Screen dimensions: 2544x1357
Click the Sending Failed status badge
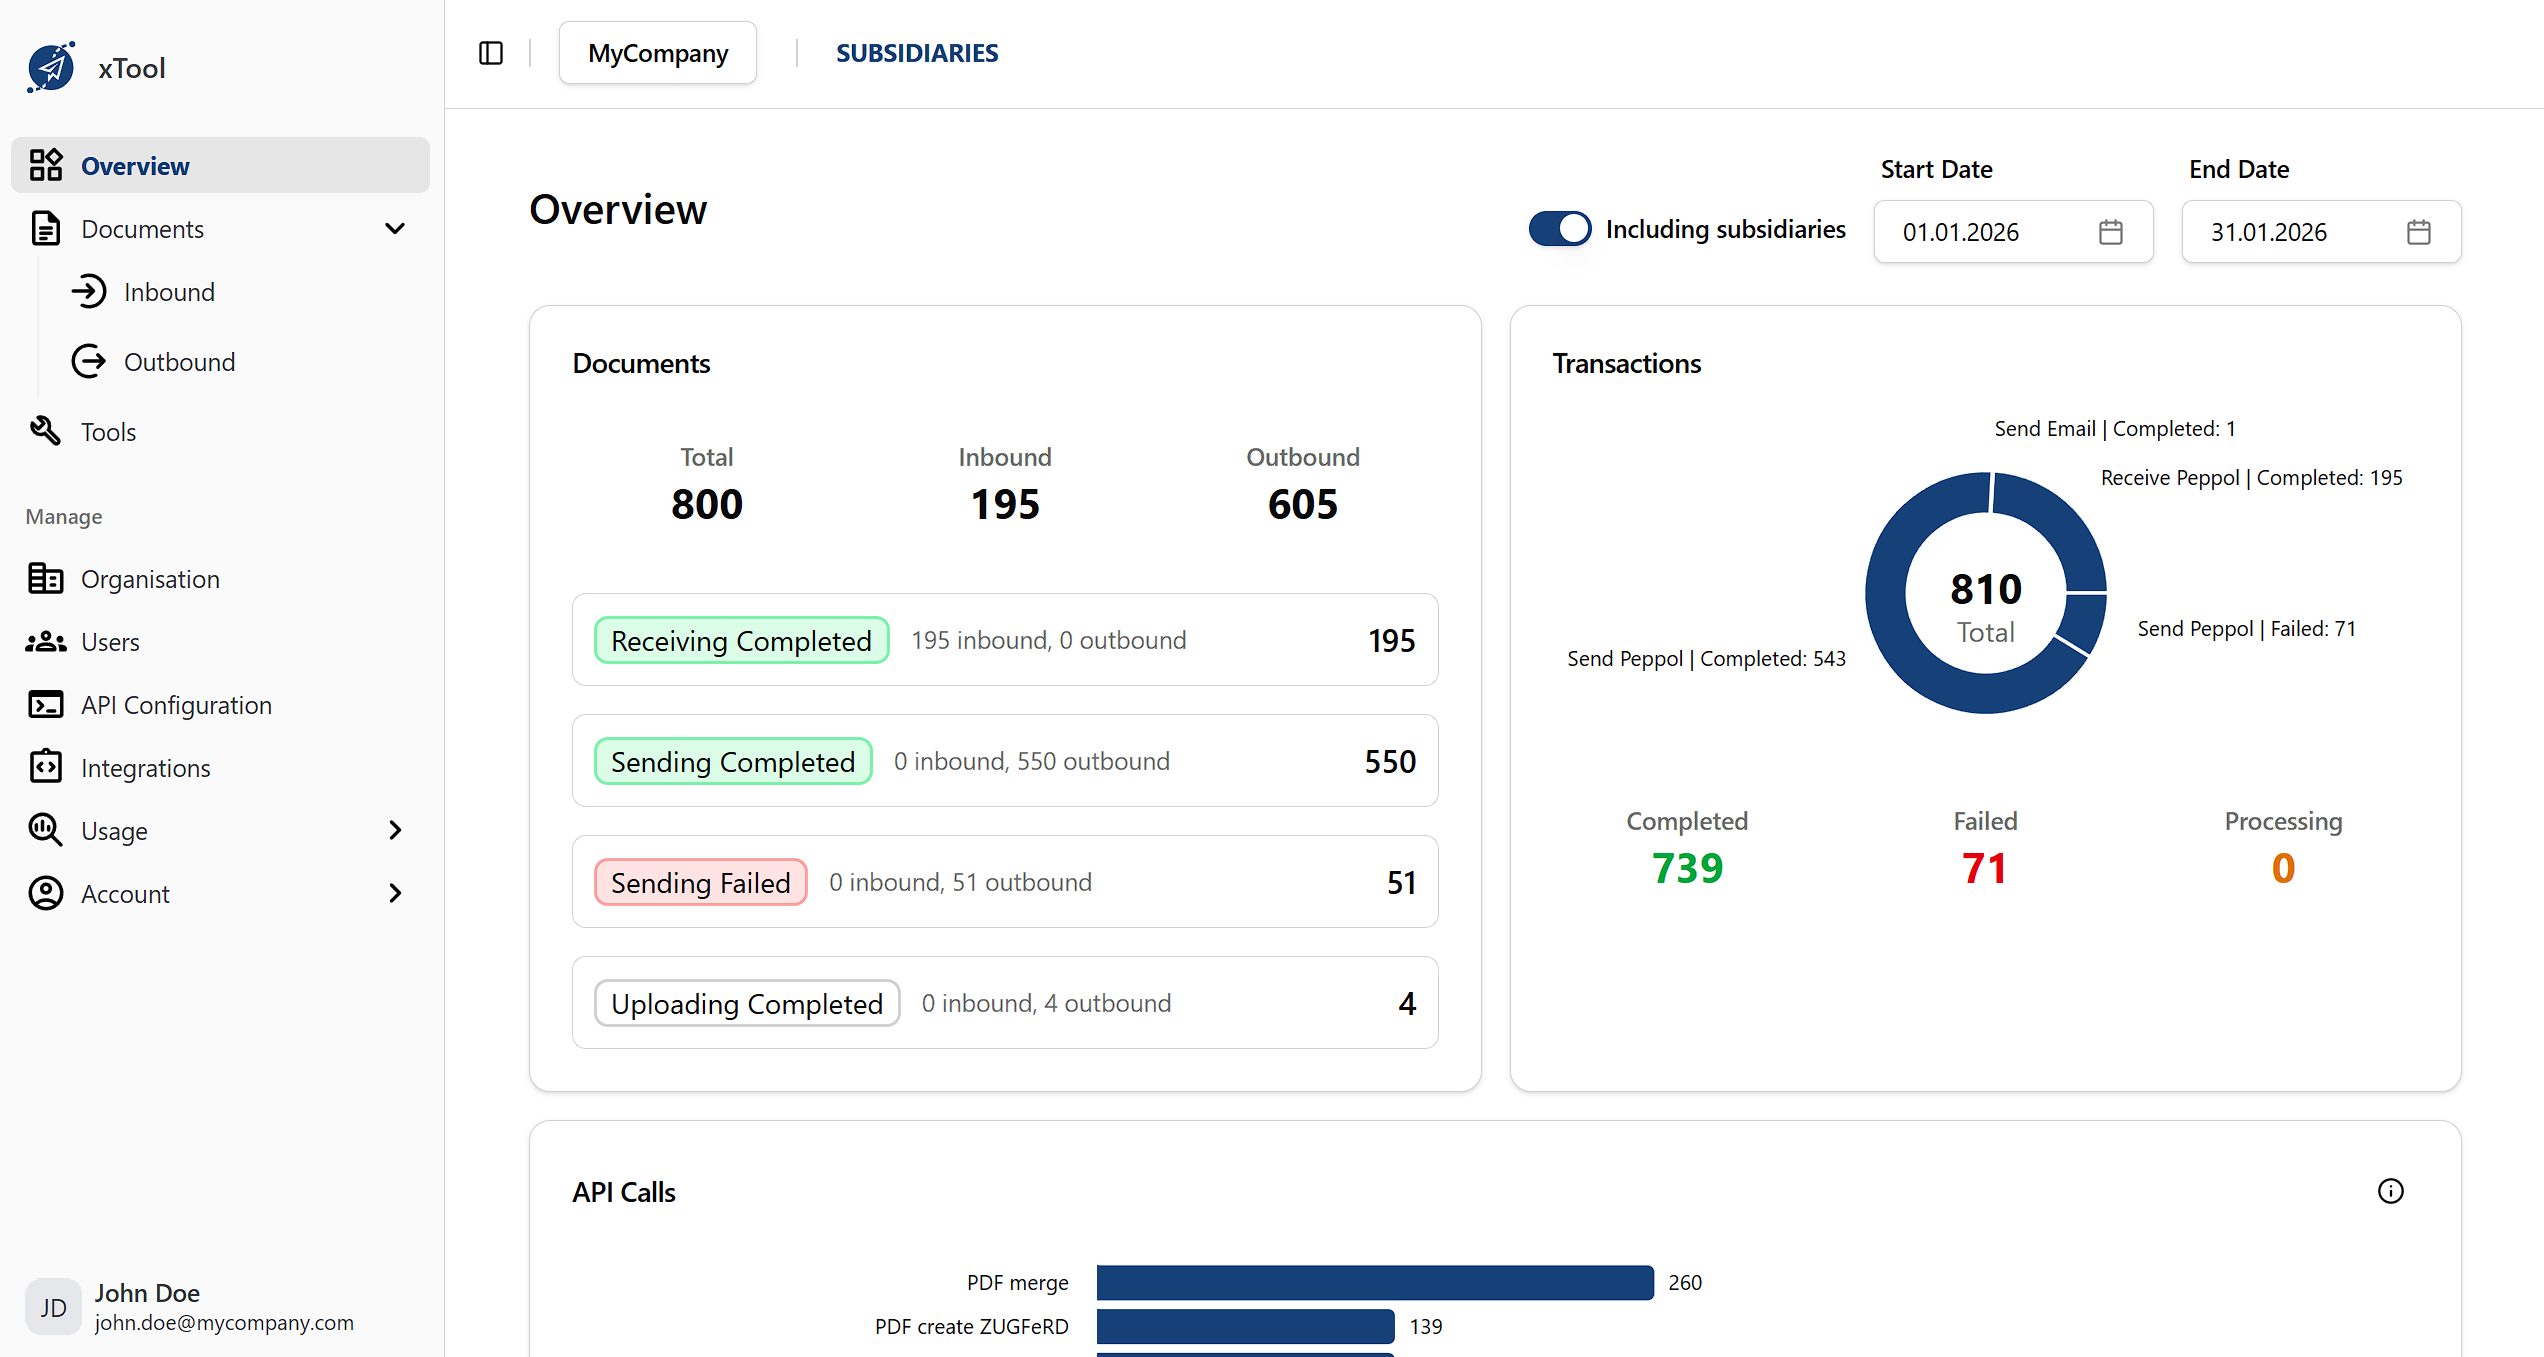(700, 881)
